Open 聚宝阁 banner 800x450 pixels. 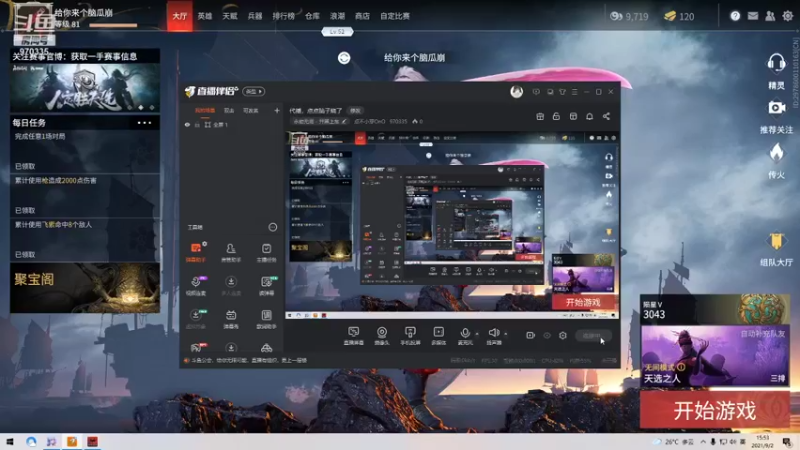[x=85, y=288]
